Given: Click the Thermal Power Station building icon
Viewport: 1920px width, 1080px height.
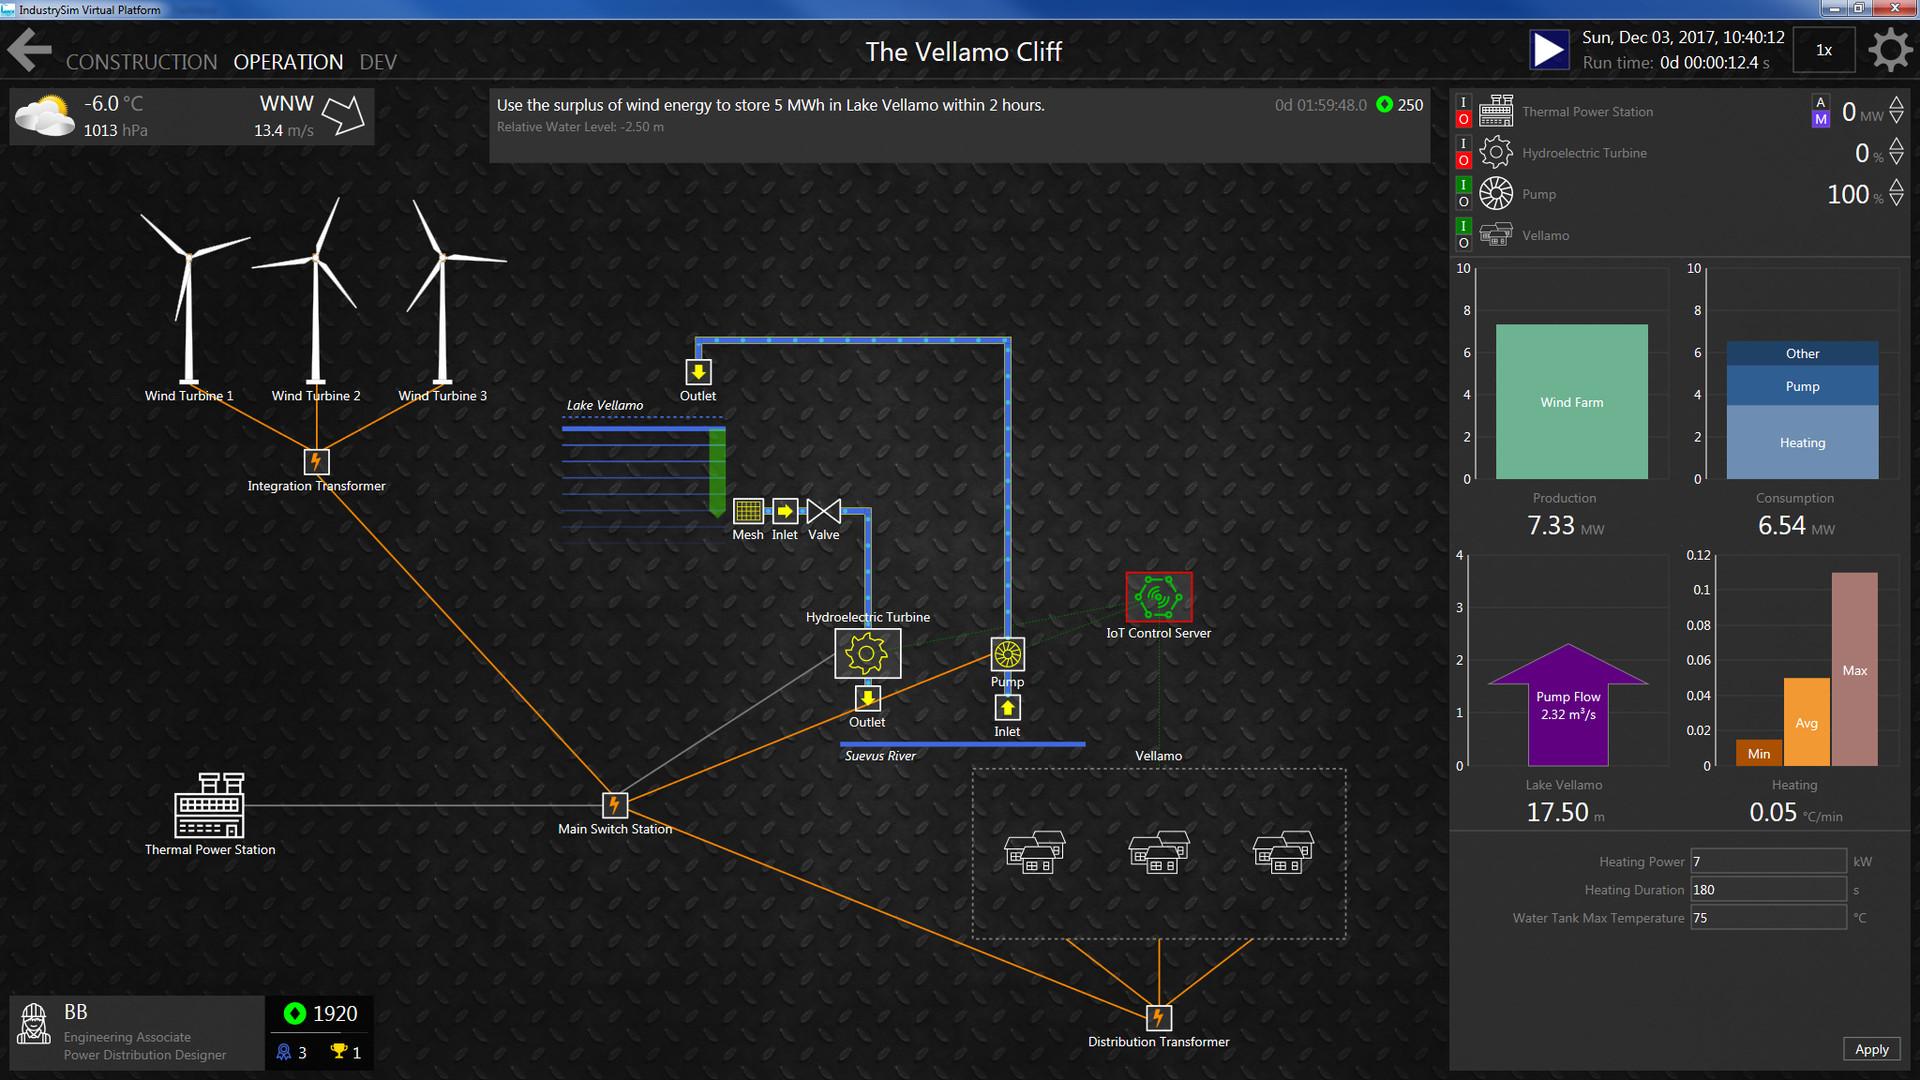Looking at the screenshot, I should click(x=209, y=805).
